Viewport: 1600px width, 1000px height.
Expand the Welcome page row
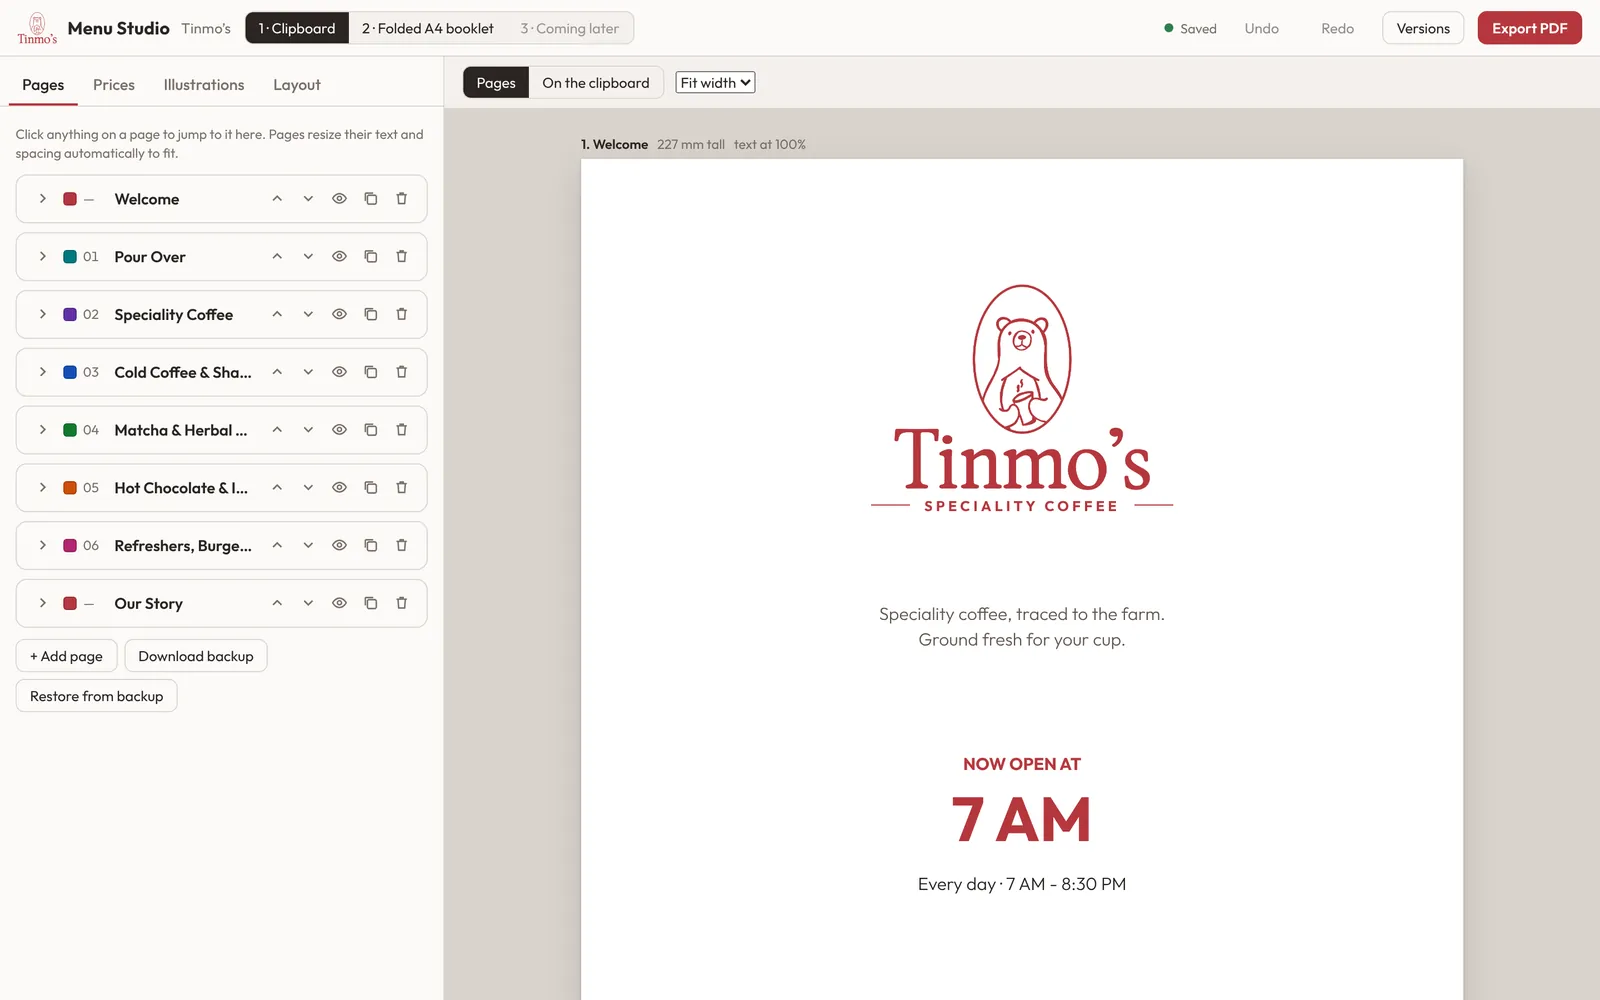coord(42,199)
